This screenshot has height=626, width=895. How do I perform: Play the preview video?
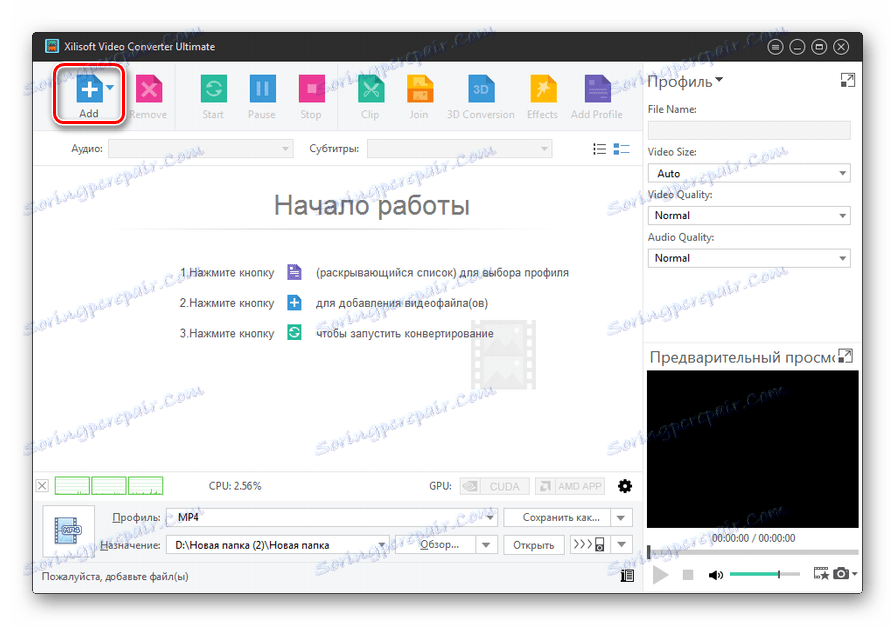pyautogui.click(x=660, y=575)
